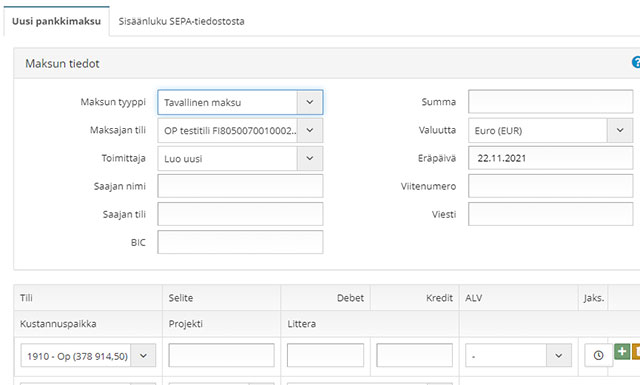640x385 pixels.
Task: Click the Viesti message field
Action: pyautogui.click(x=550, y=214)
